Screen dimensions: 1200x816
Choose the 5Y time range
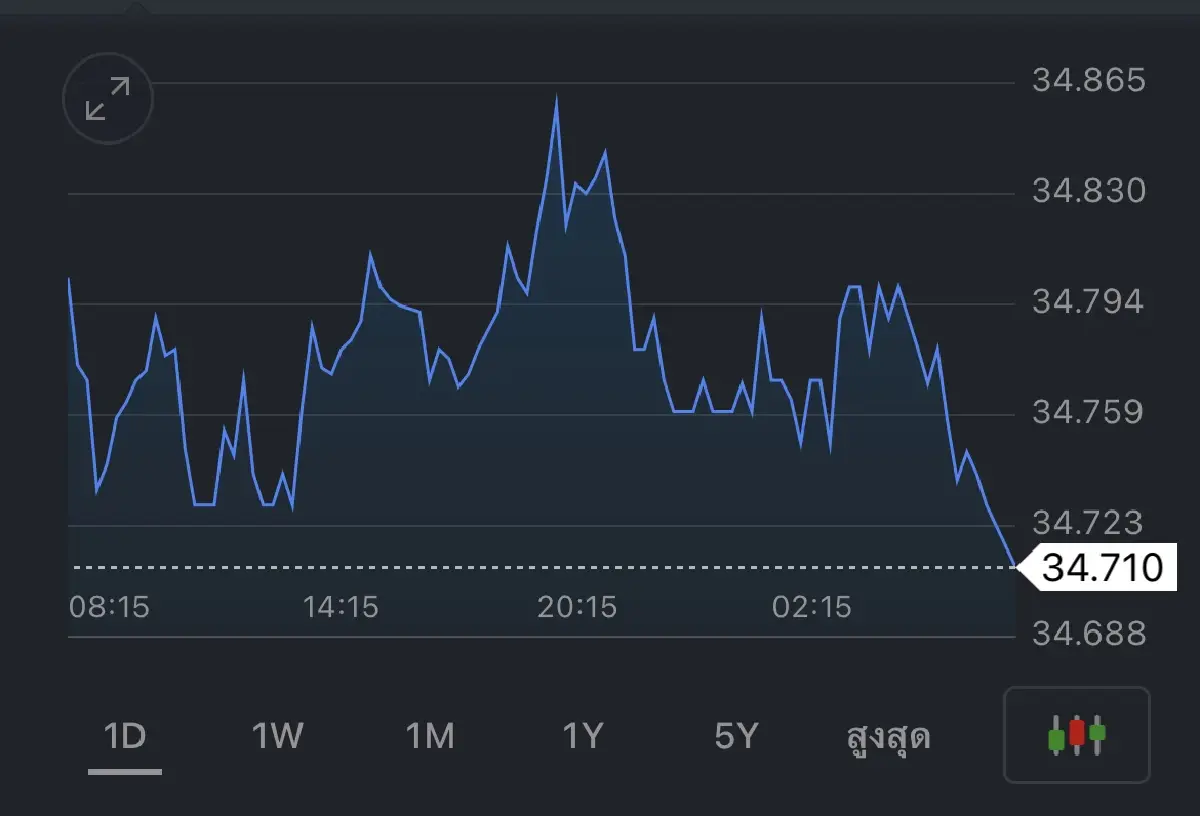[x=736, y=737]
